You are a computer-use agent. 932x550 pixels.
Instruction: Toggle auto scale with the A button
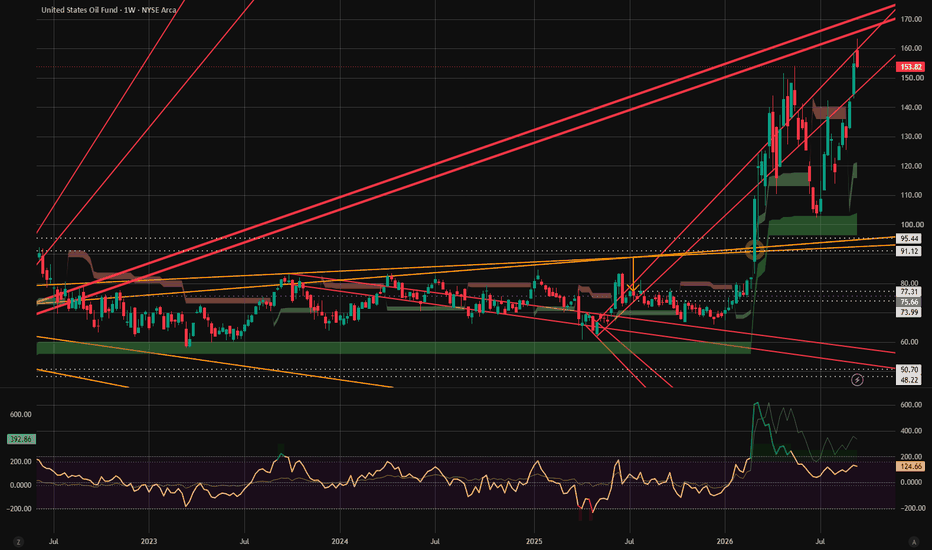click(914, 542)
